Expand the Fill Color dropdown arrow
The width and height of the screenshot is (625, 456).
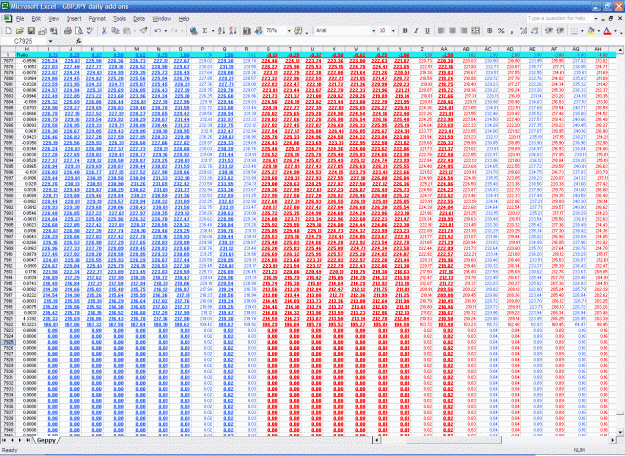(x=599, y=31)
